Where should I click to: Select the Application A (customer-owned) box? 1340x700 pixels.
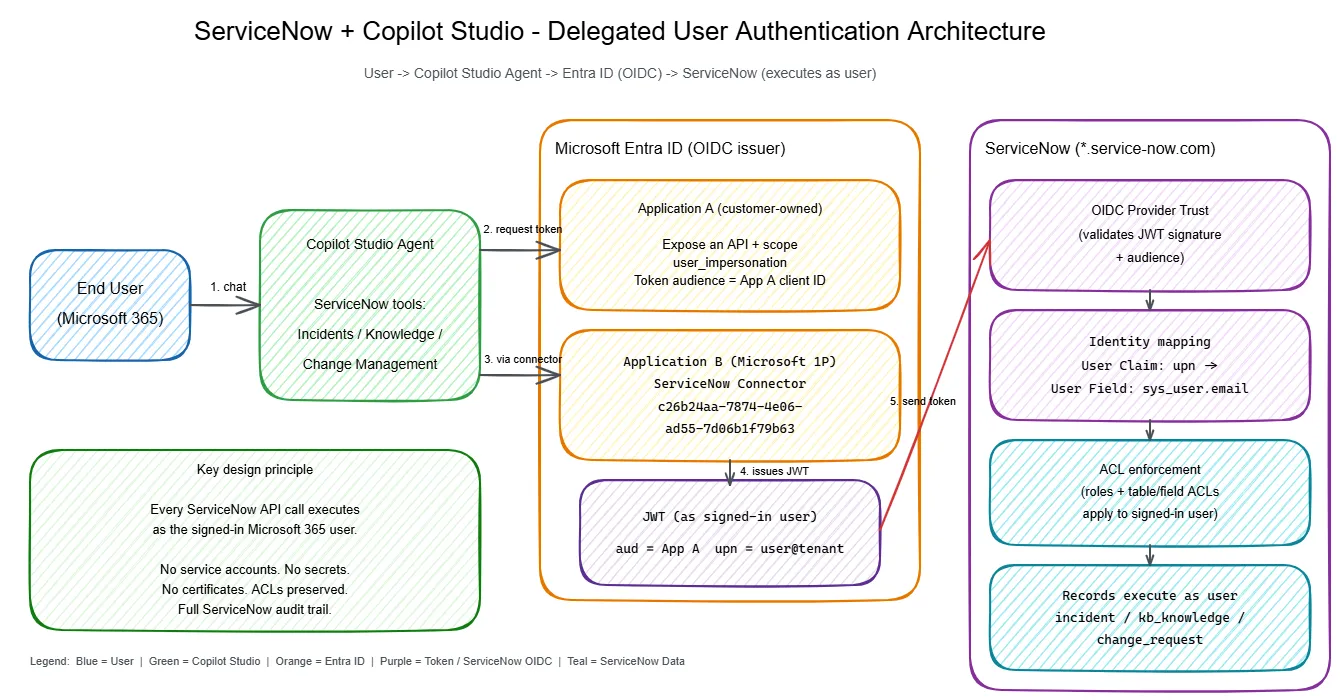pos(730,245)
